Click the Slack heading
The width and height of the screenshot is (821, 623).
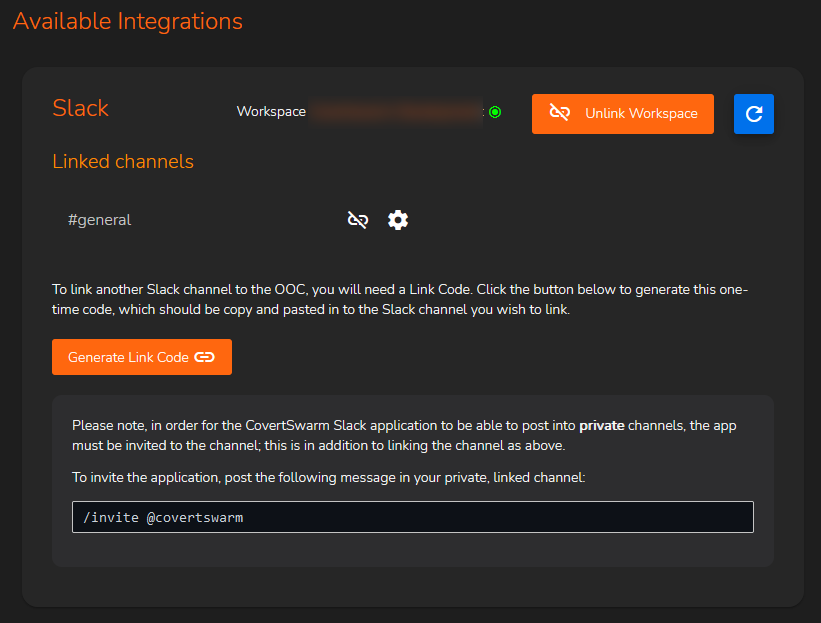tap(80, 108)
